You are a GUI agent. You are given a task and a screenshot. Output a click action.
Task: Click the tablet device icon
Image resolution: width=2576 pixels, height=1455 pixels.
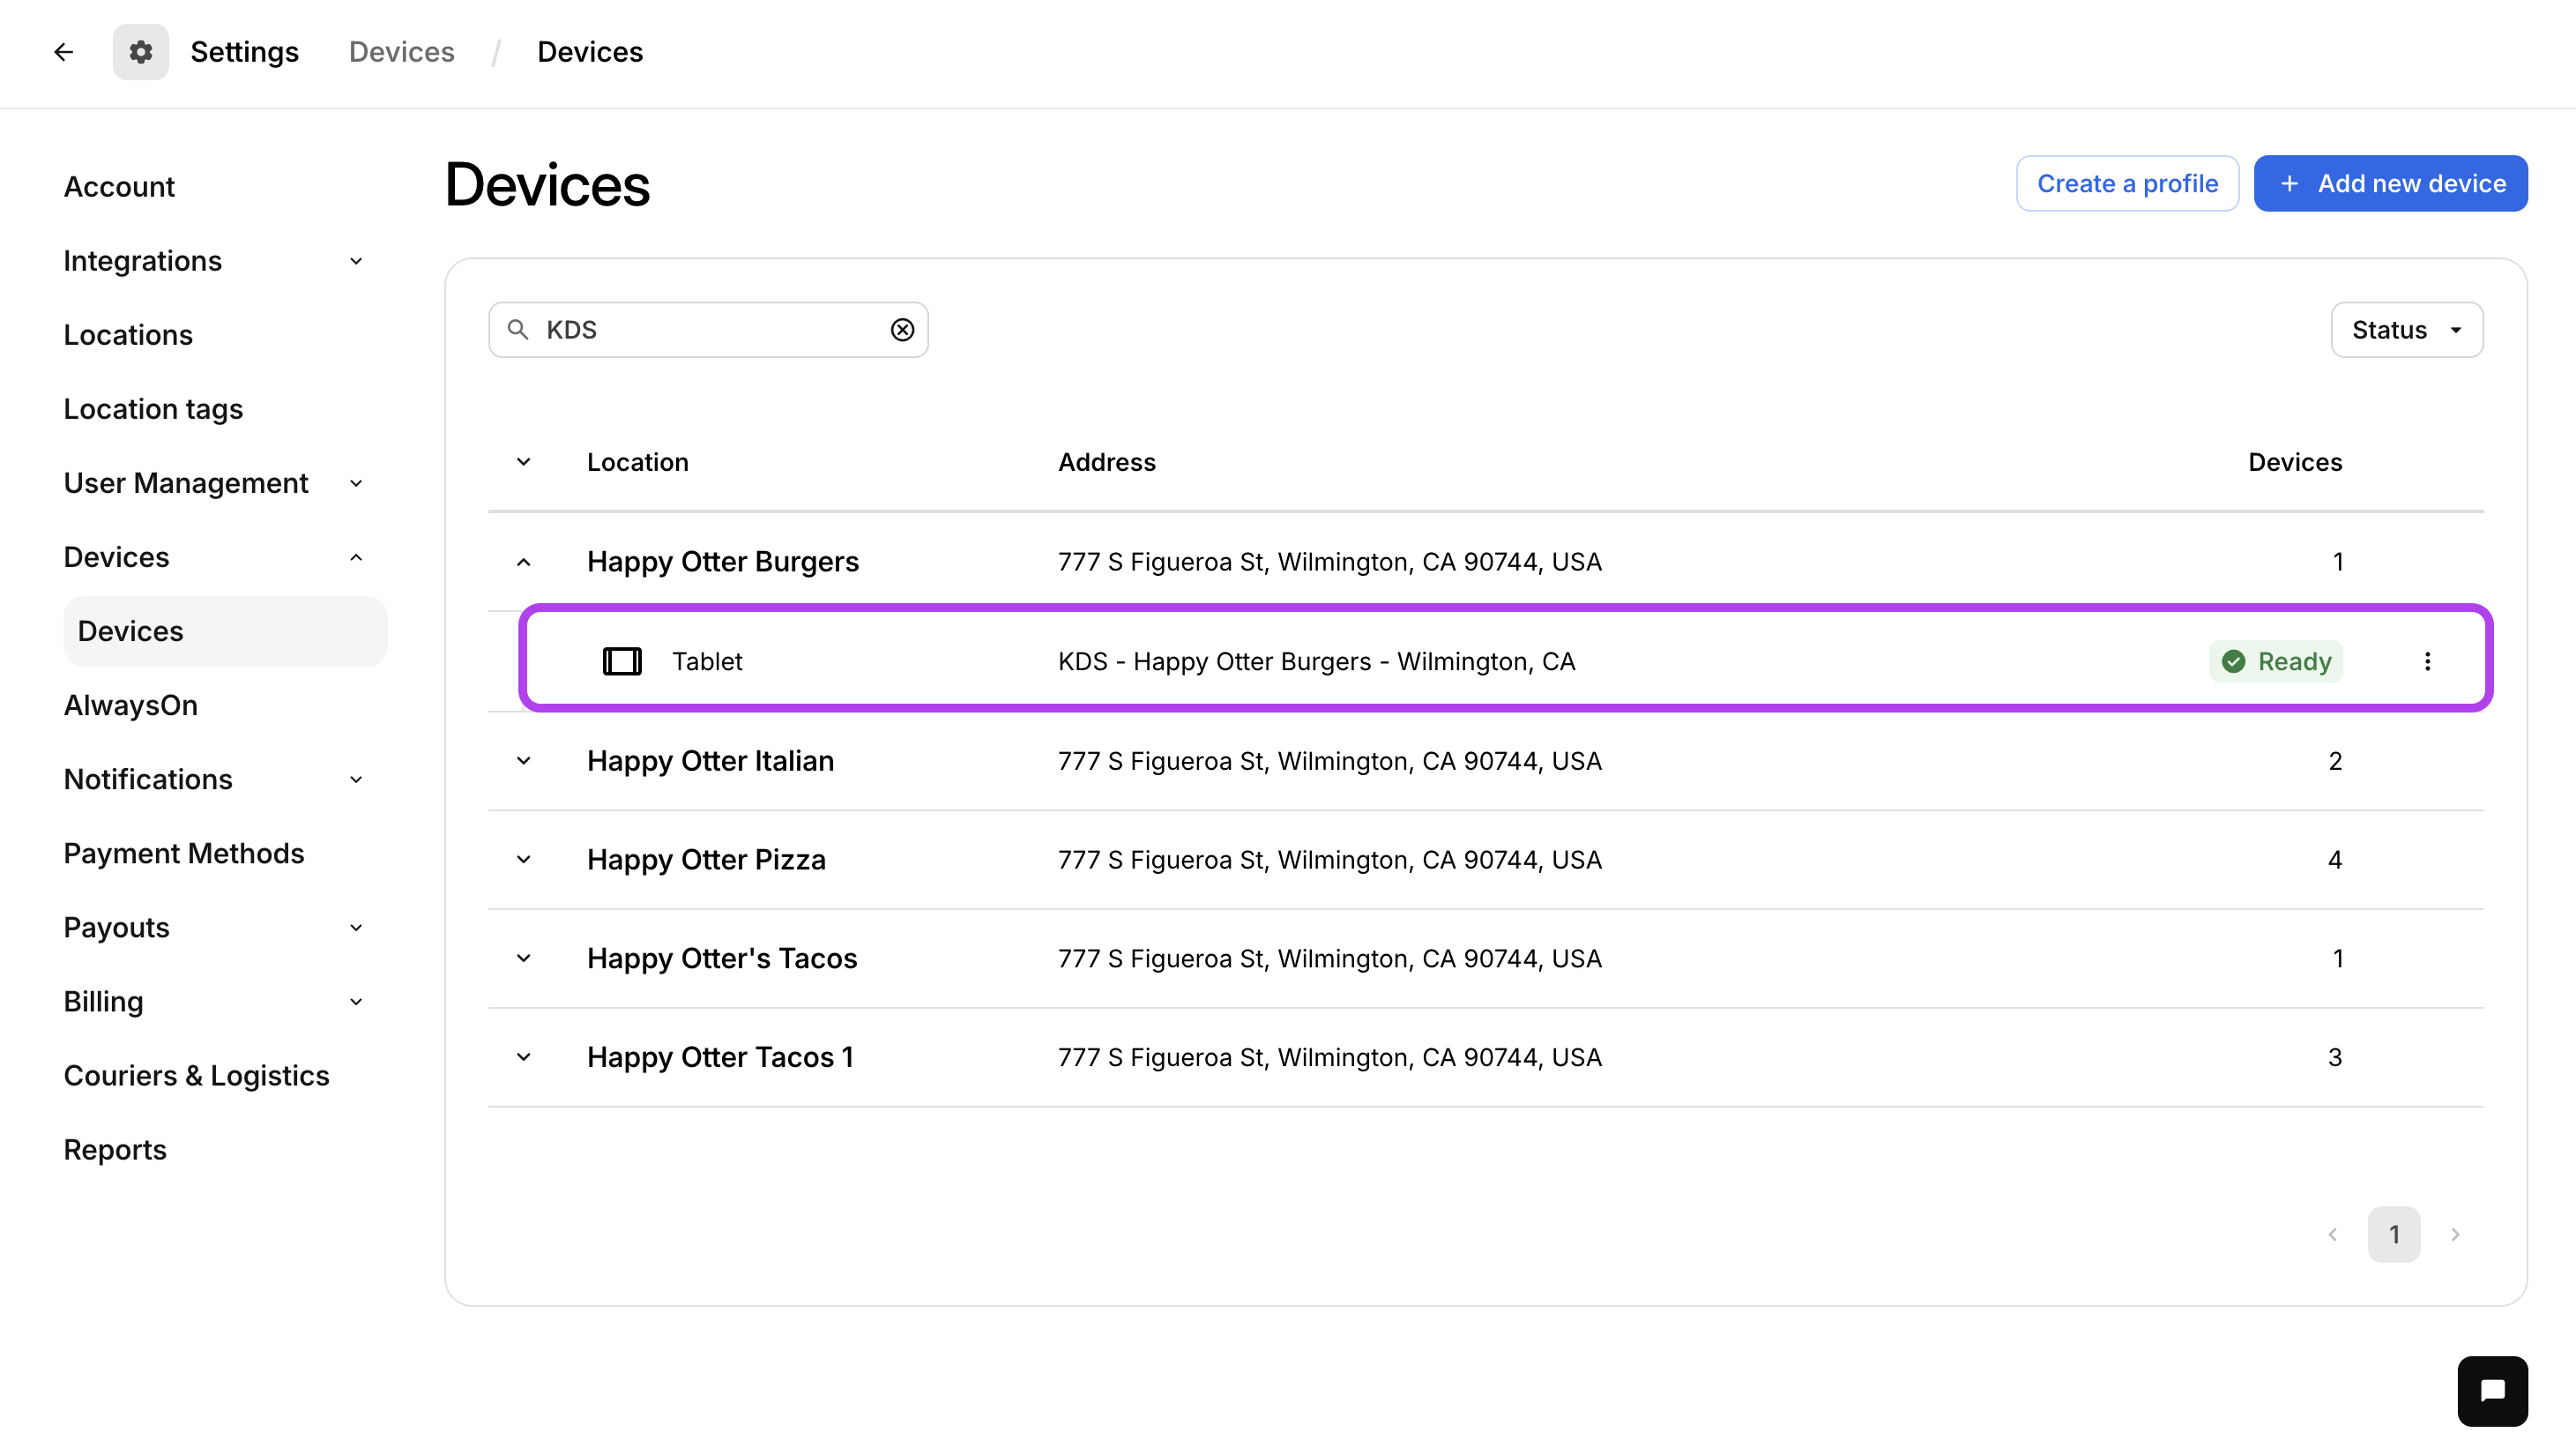pyautogui.click(x=621, y=661)
